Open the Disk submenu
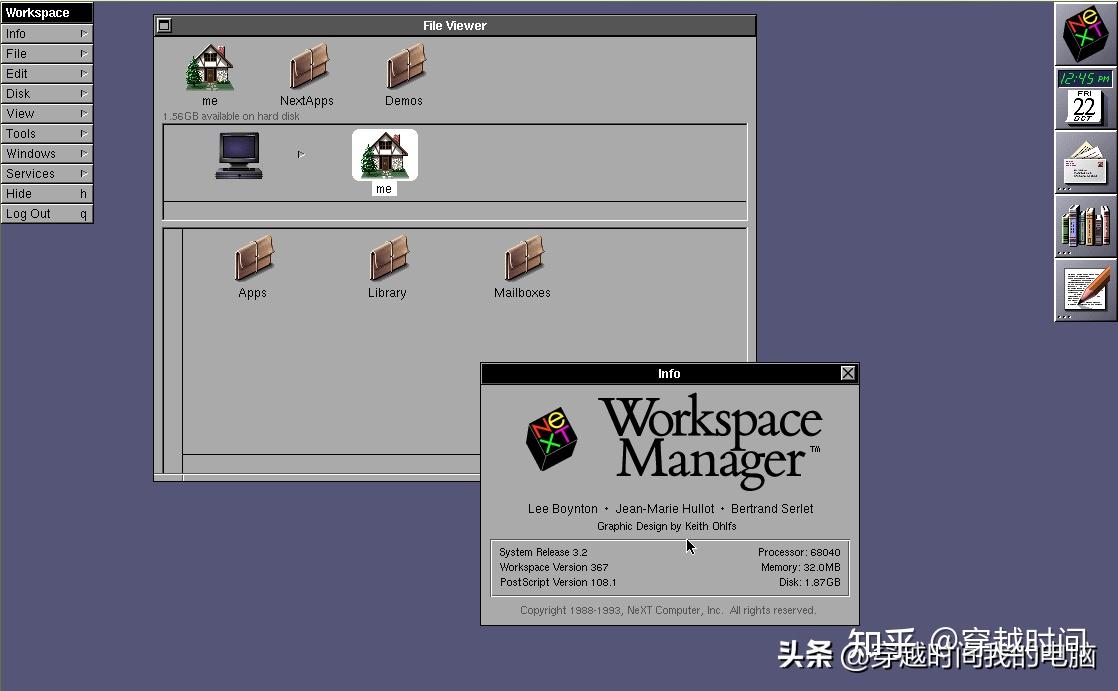1118x691 pixels. click(47, 93)
